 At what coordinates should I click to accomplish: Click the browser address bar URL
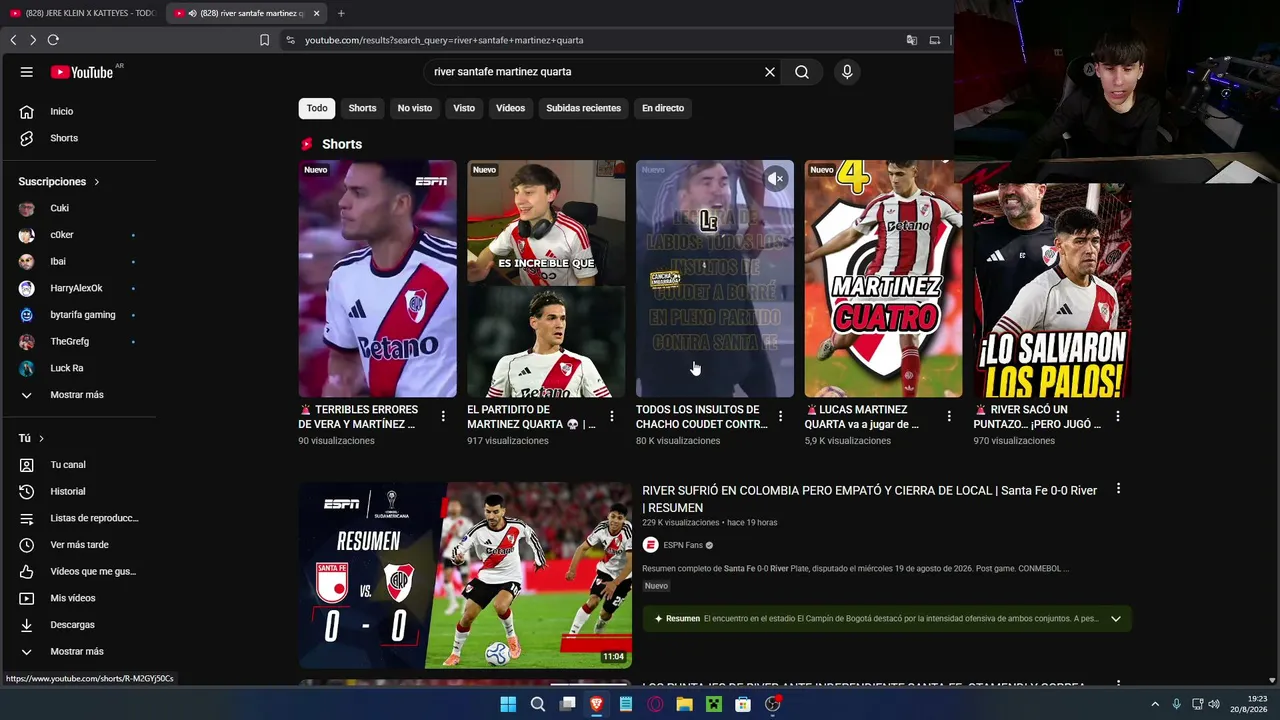(x=444, y=40)
